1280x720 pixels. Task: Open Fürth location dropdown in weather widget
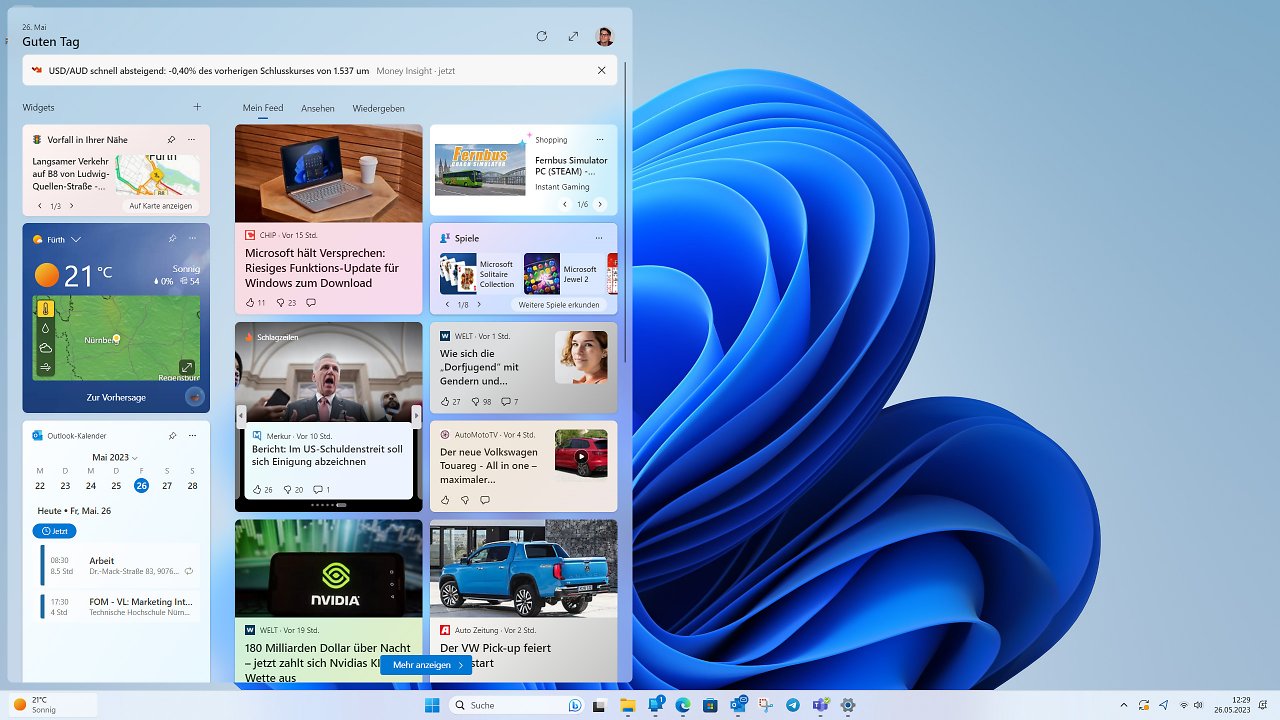point(76,240)
